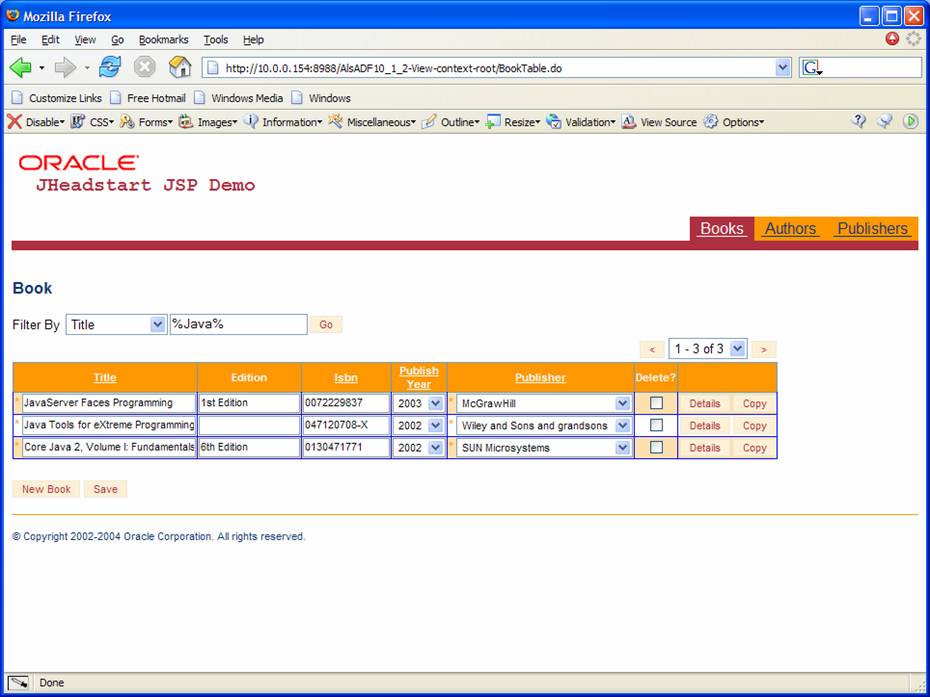The image size is (930, 697).
Task: Expand the McGrawHill publisher dropdown
Action: (x=622, y=403)
